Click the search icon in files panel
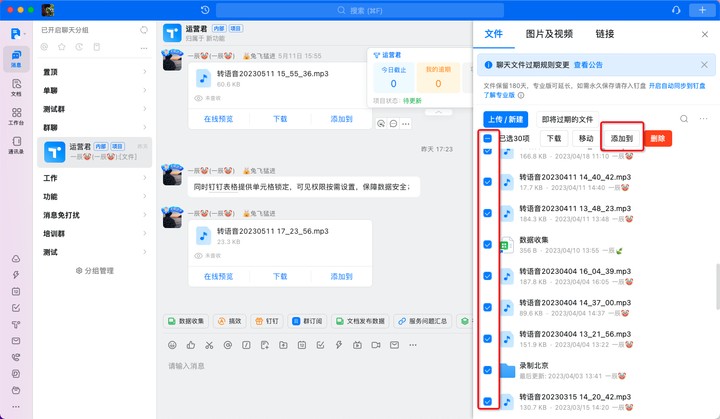 [x=684, y=119]
